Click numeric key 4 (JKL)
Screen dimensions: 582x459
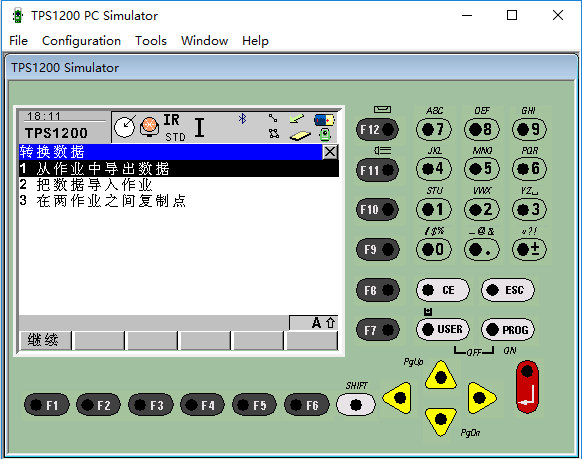434,169
